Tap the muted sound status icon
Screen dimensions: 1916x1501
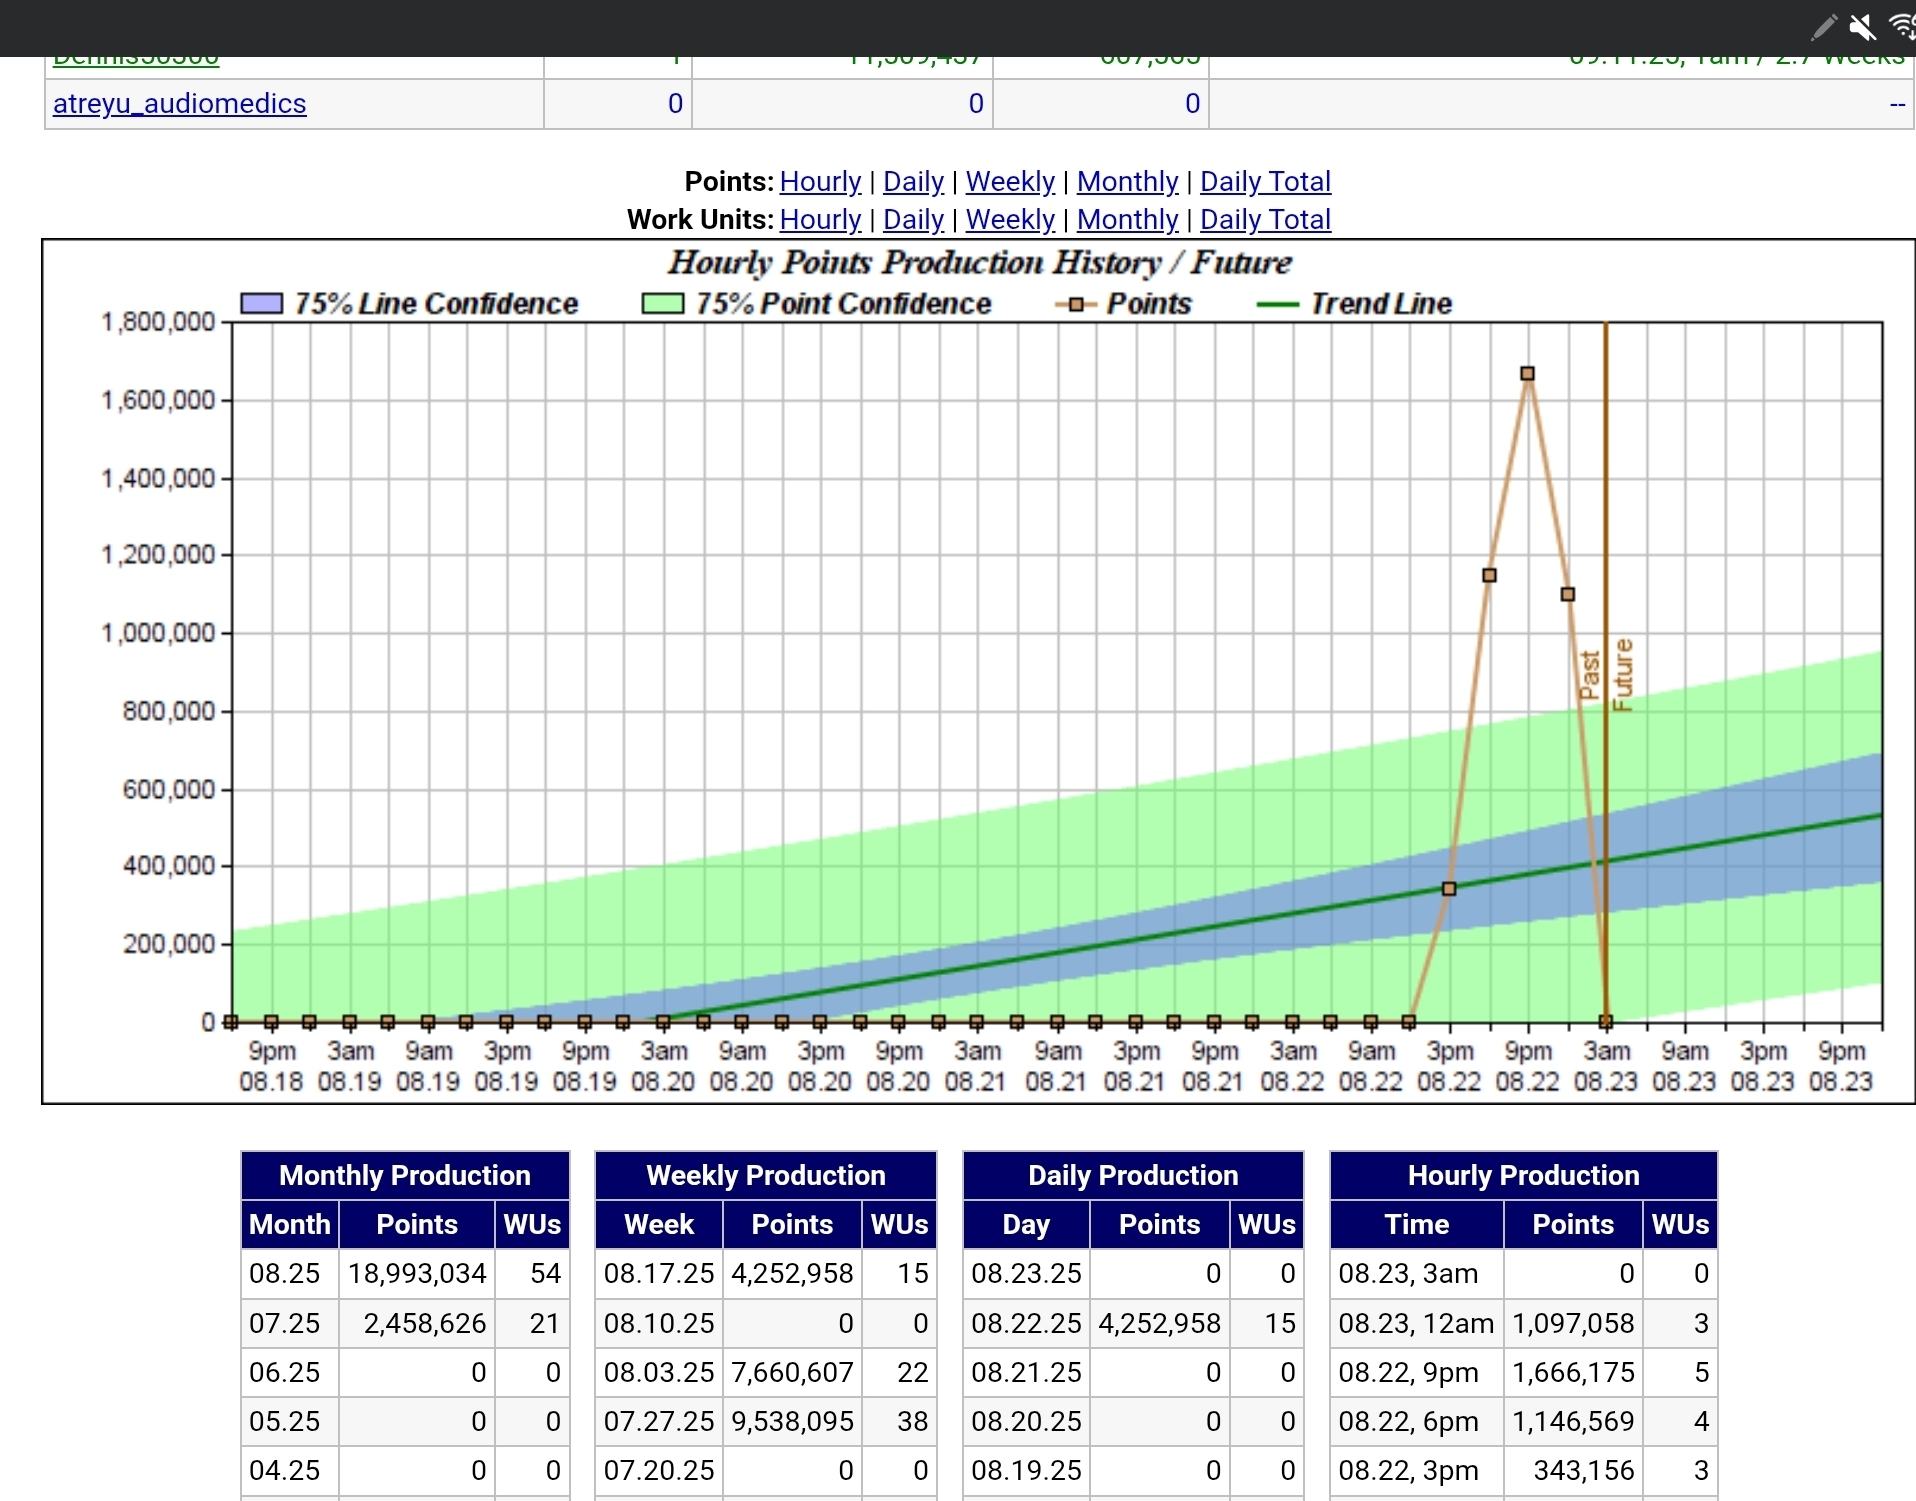pyautogui.click(x=1862, y=27)
